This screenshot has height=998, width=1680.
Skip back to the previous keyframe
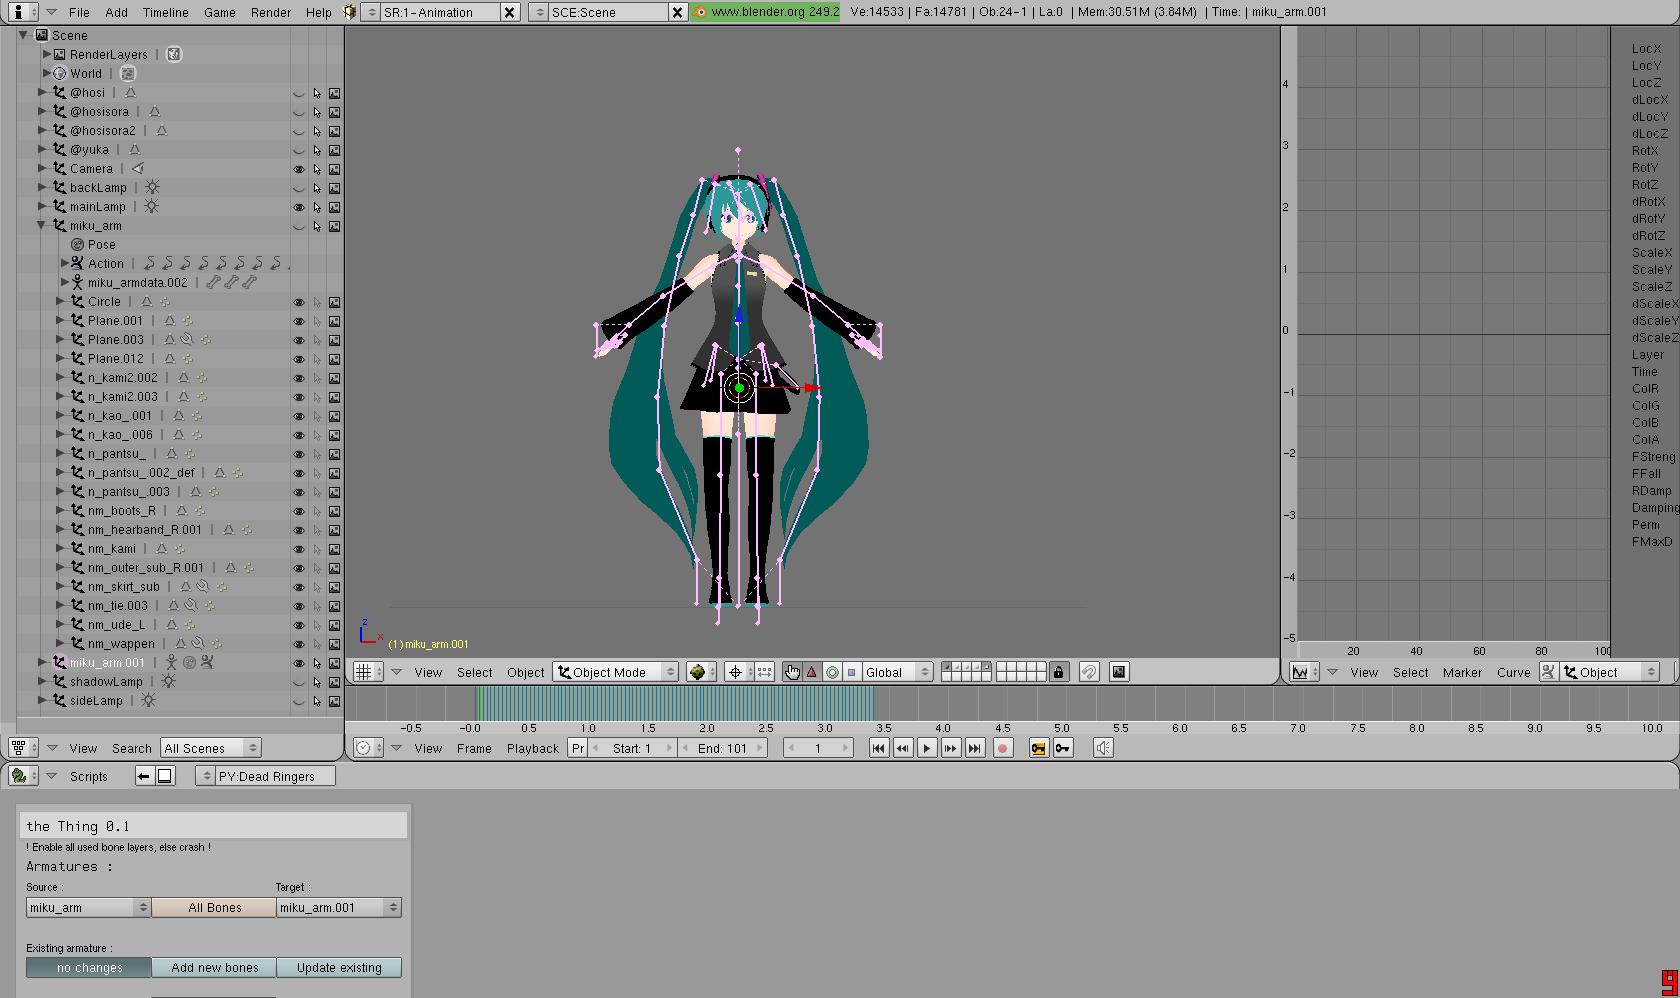(x=903, y=748)
